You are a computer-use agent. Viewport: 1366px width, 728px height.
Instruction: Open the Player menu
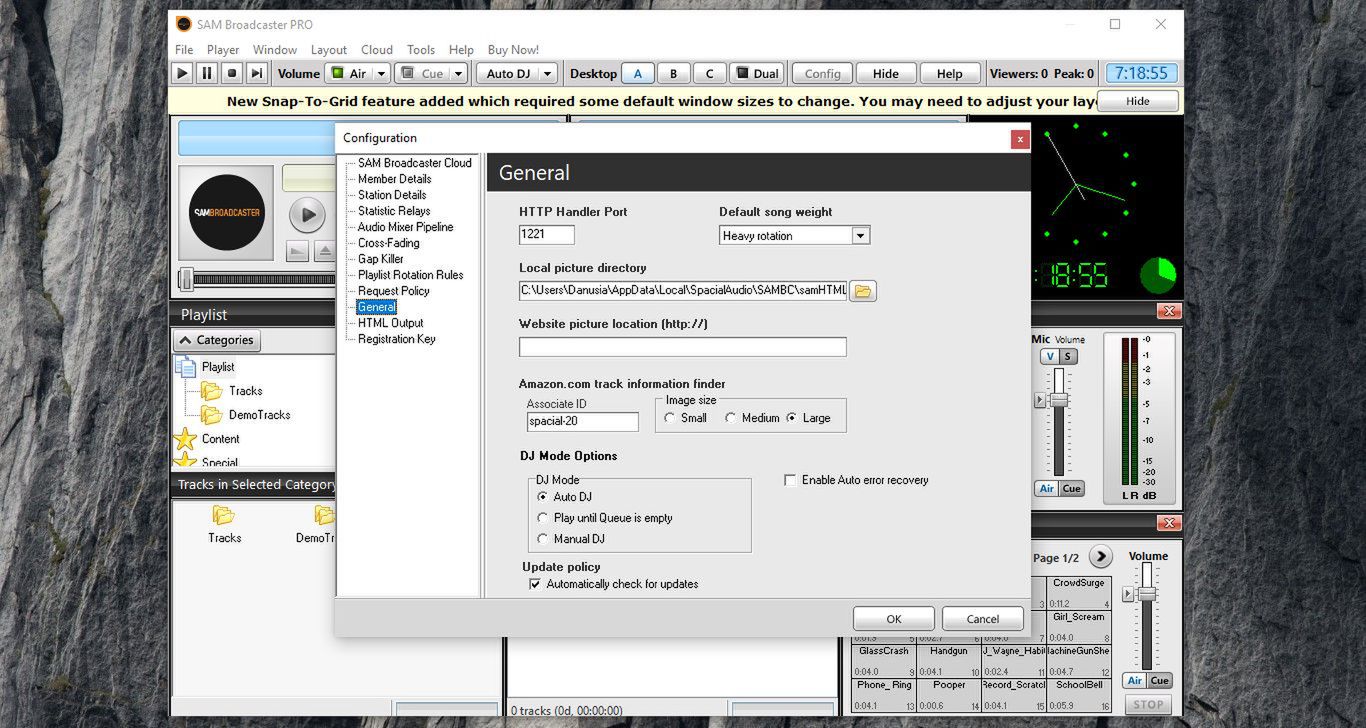[223, 49]
